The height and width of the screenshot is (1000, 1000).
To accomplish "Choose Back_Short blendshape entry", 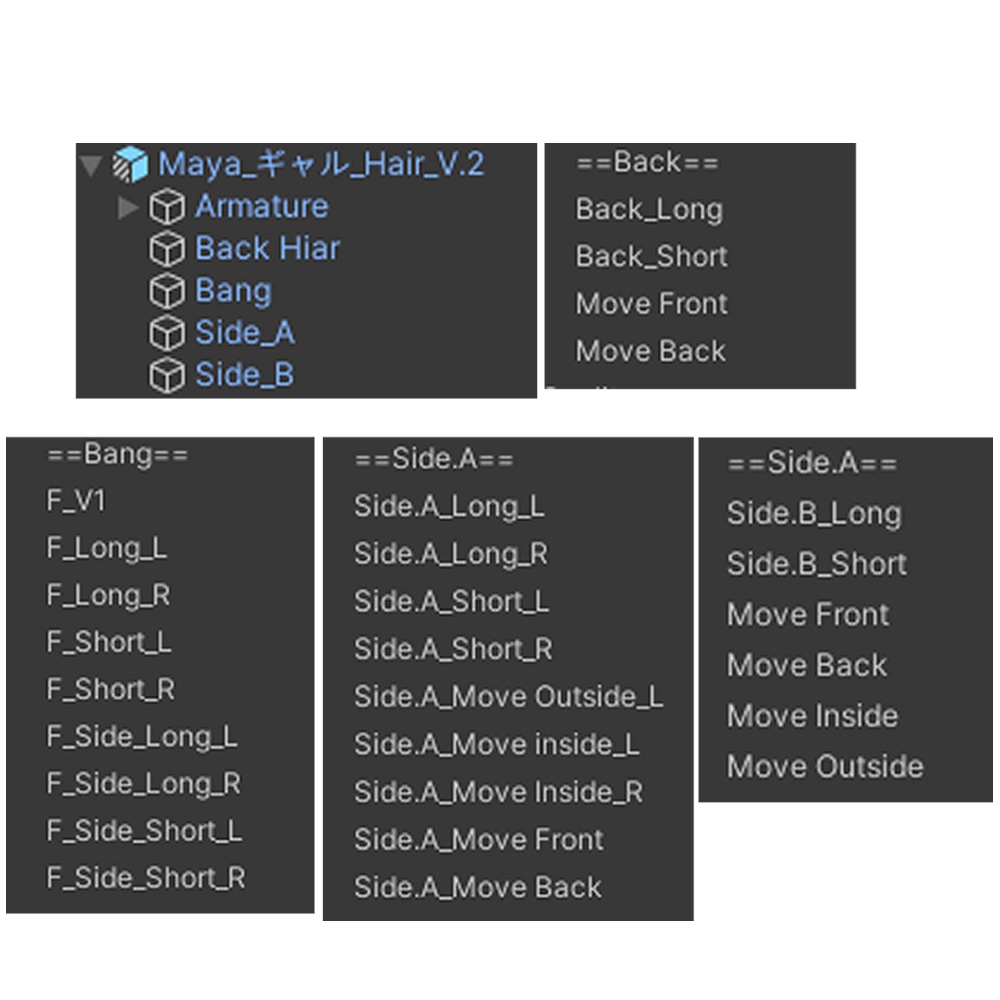I will click(651, 256).
